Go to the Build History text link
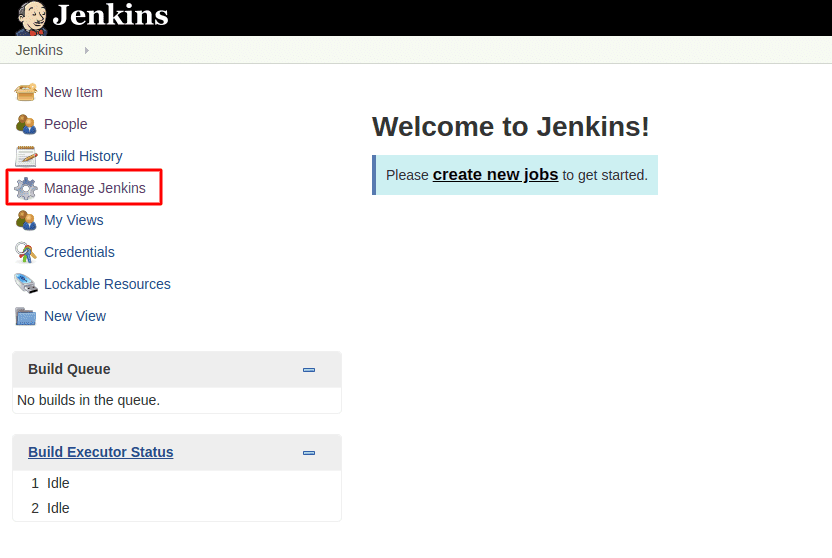832x558 pixels. point(83,156)
